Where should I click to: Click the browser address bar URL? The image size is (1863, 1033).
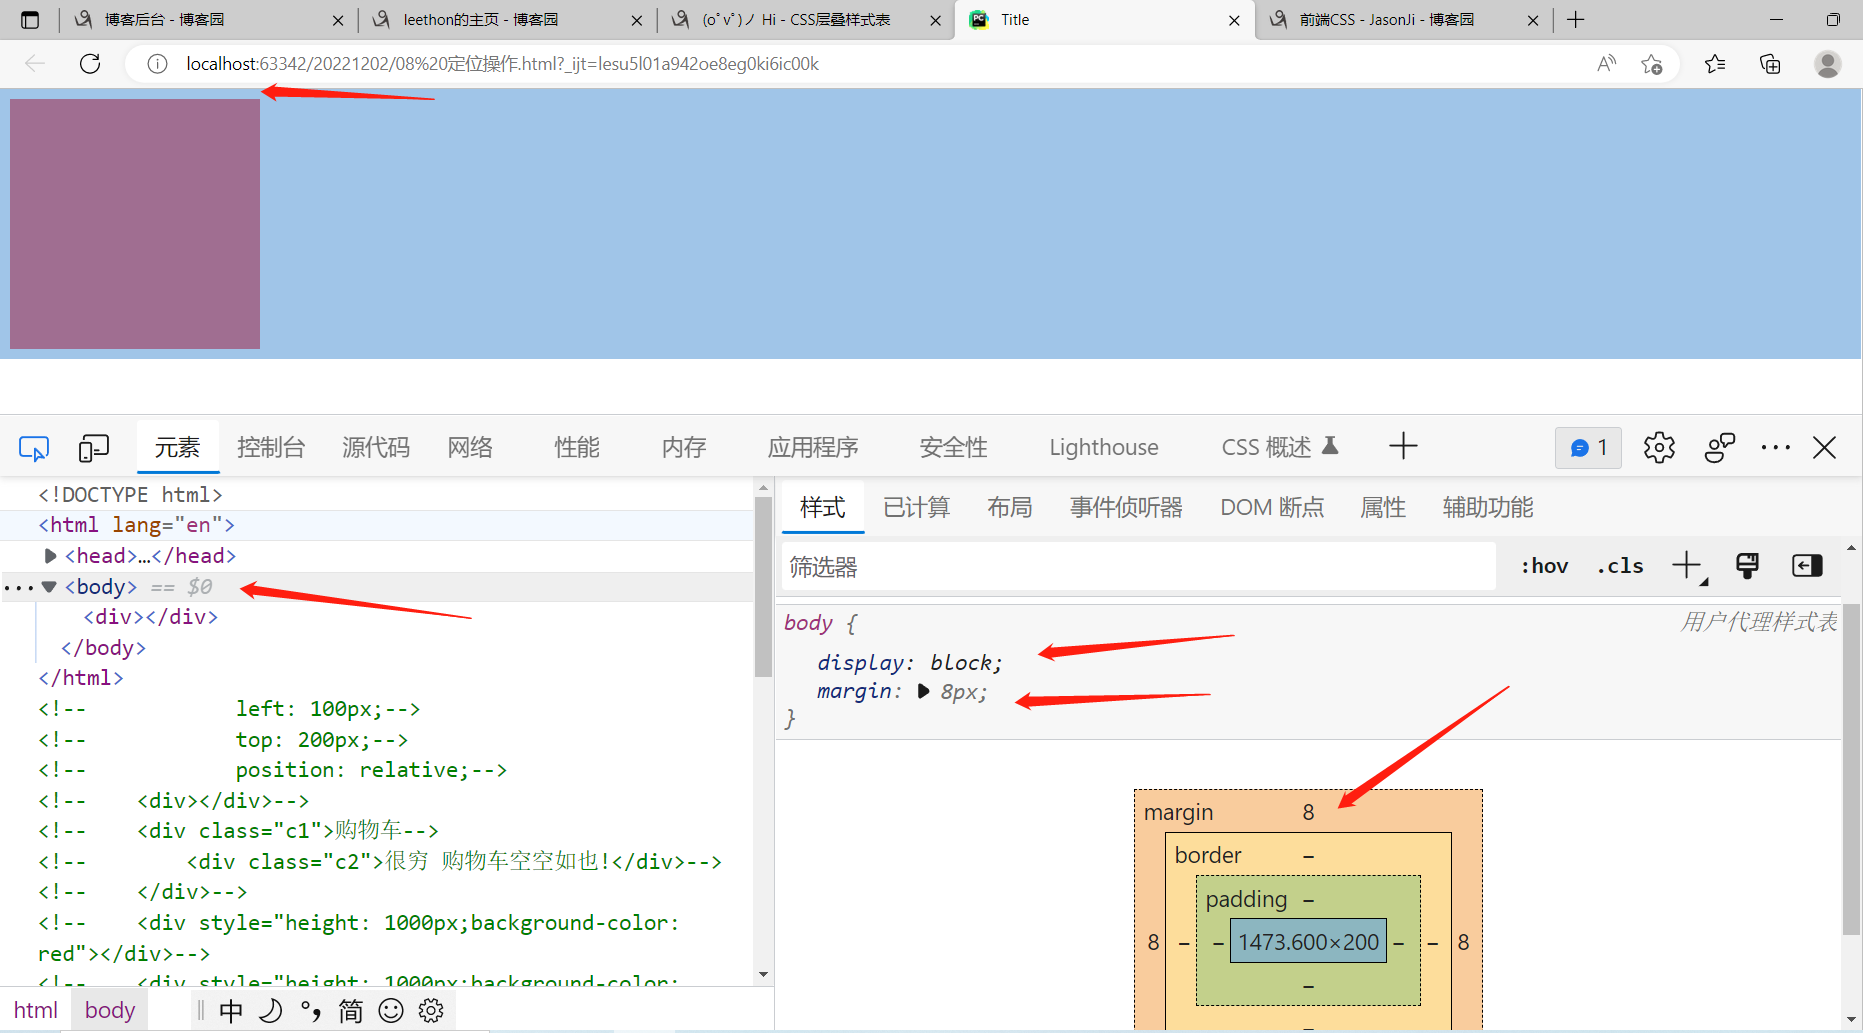pos(502,64)
